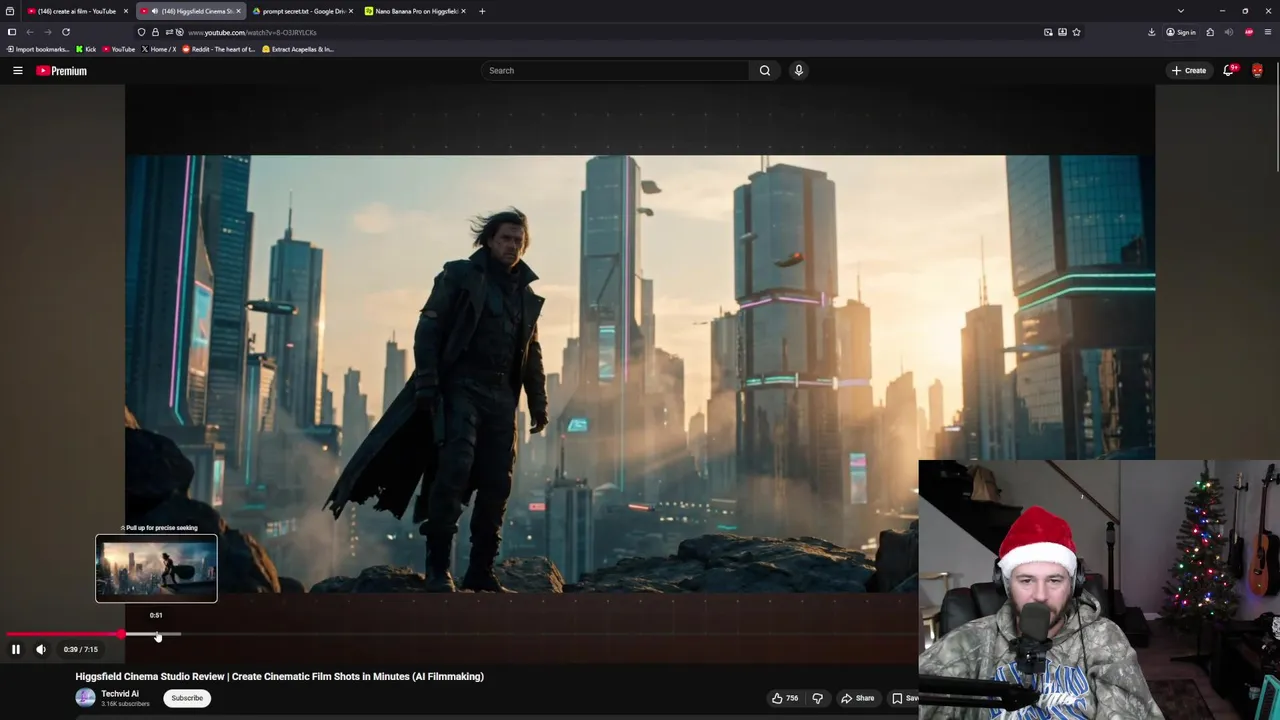Like the video with thumbs up
The height and width of the screenshot is (720, 1280).
784,698
